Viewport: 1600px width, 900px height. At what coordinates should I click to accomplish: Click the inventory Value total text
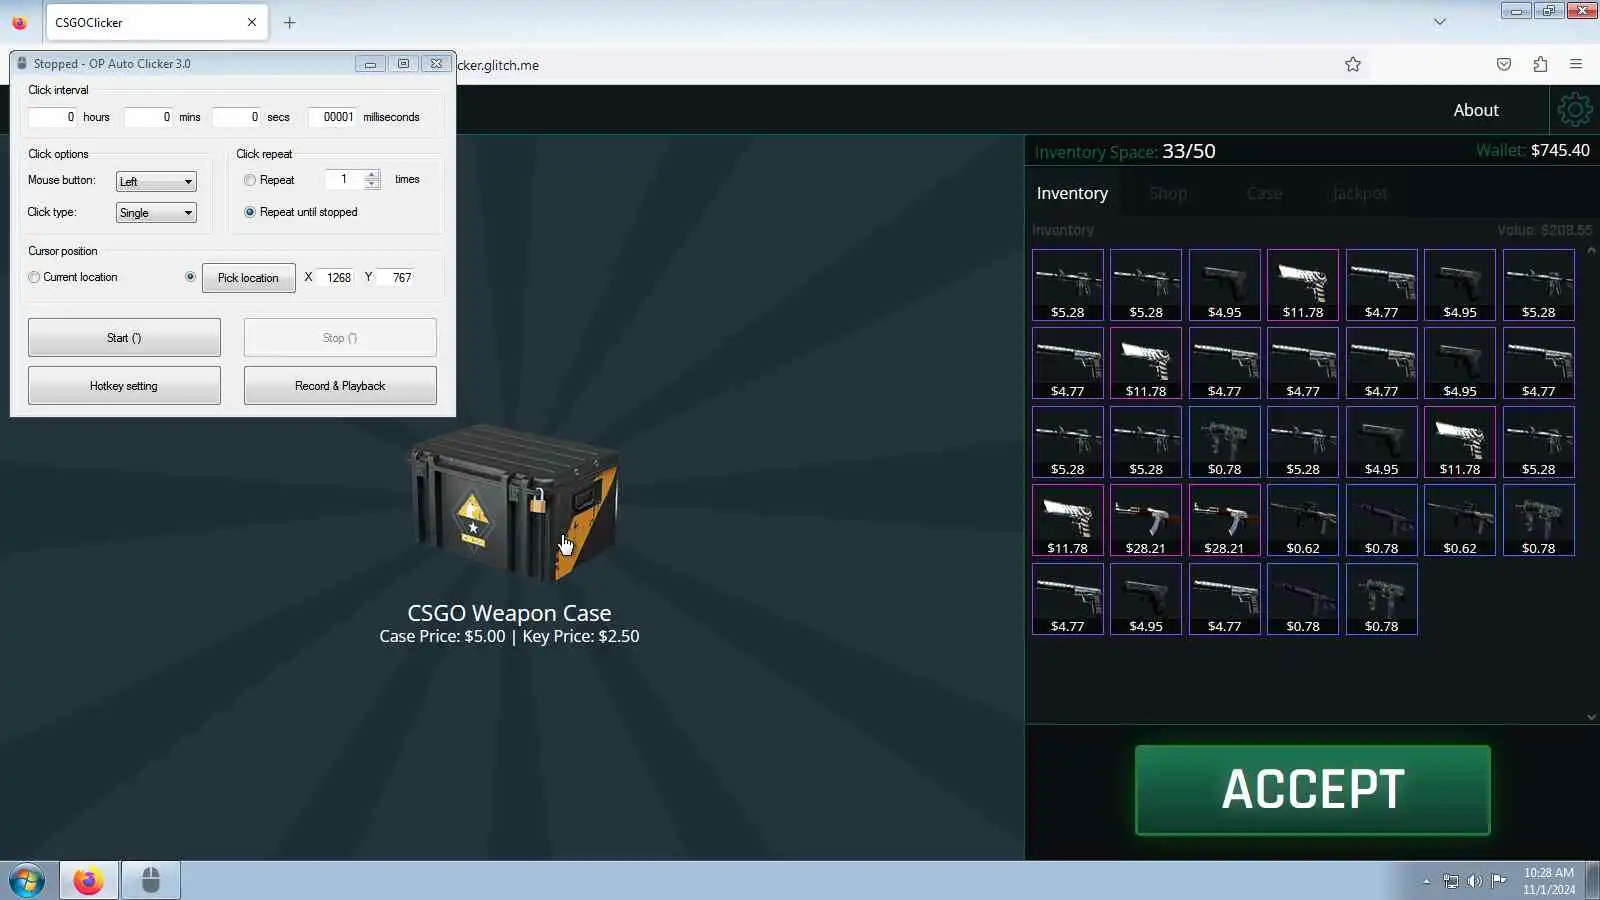click(x=1544, y=230)
